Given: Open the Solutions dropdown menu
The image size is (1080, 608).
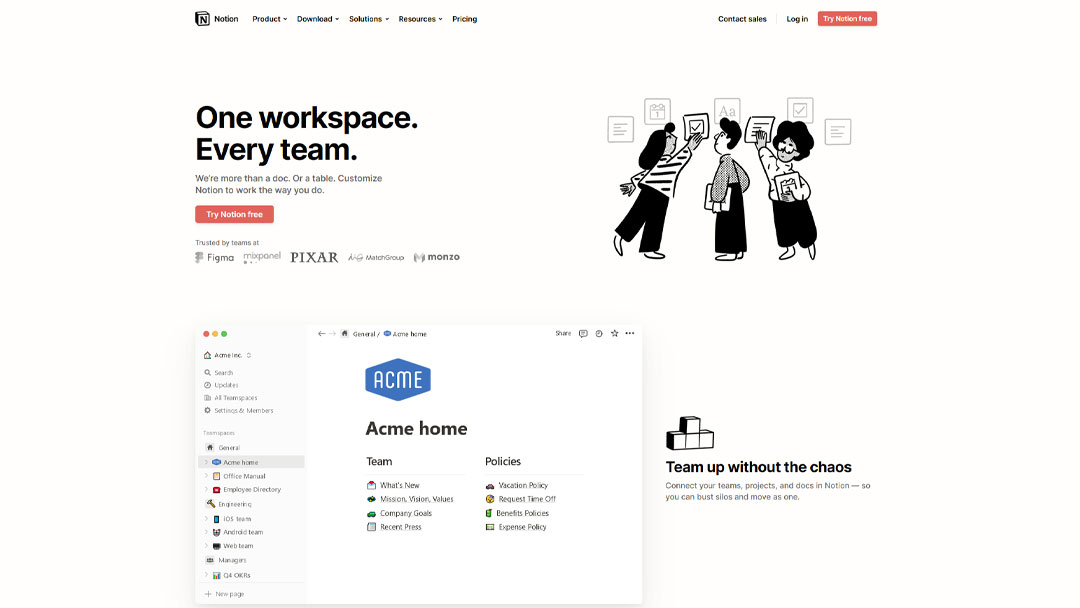Looking at the screenshot, I should (368, 19).
